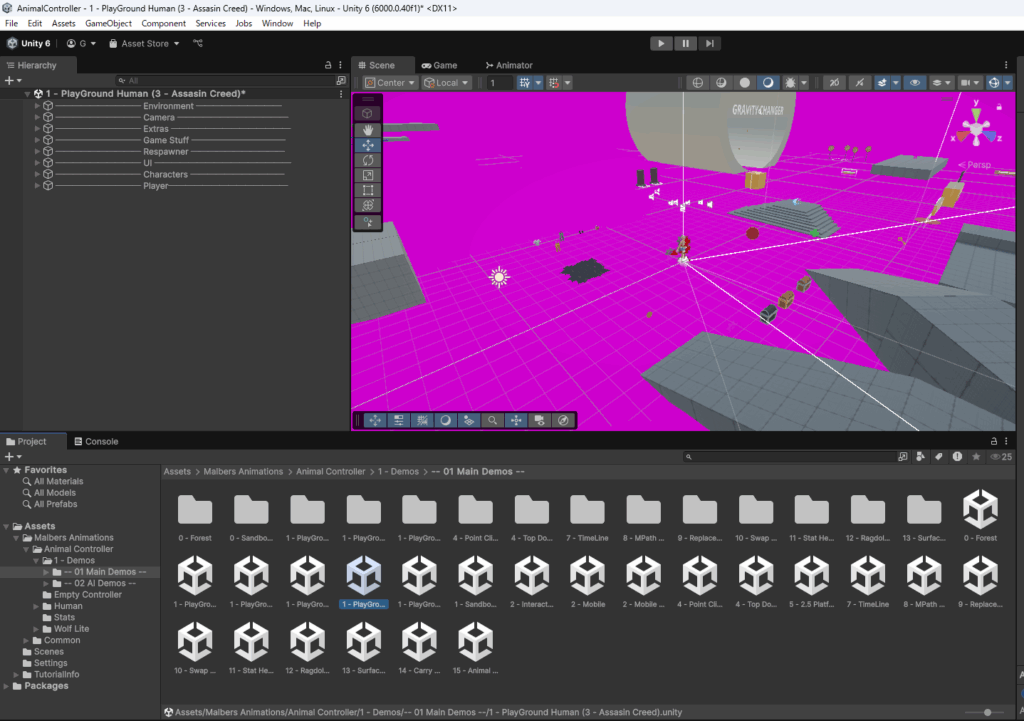Open the Window menu
Viewport: 1024px width, 721px height.
[x=277, y=23]
